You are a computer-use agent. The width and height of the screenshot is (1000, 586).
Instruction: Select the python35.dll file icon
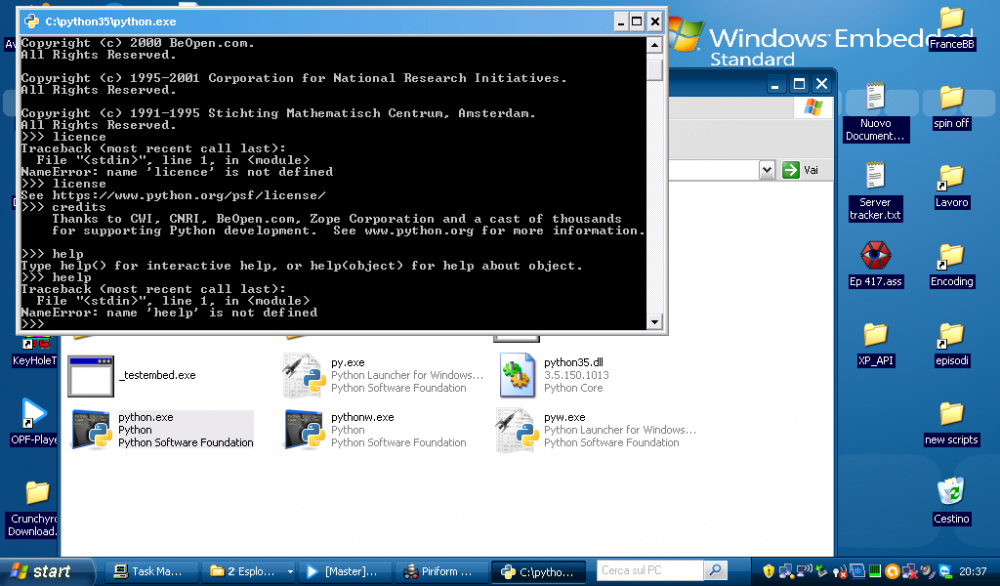517,375
